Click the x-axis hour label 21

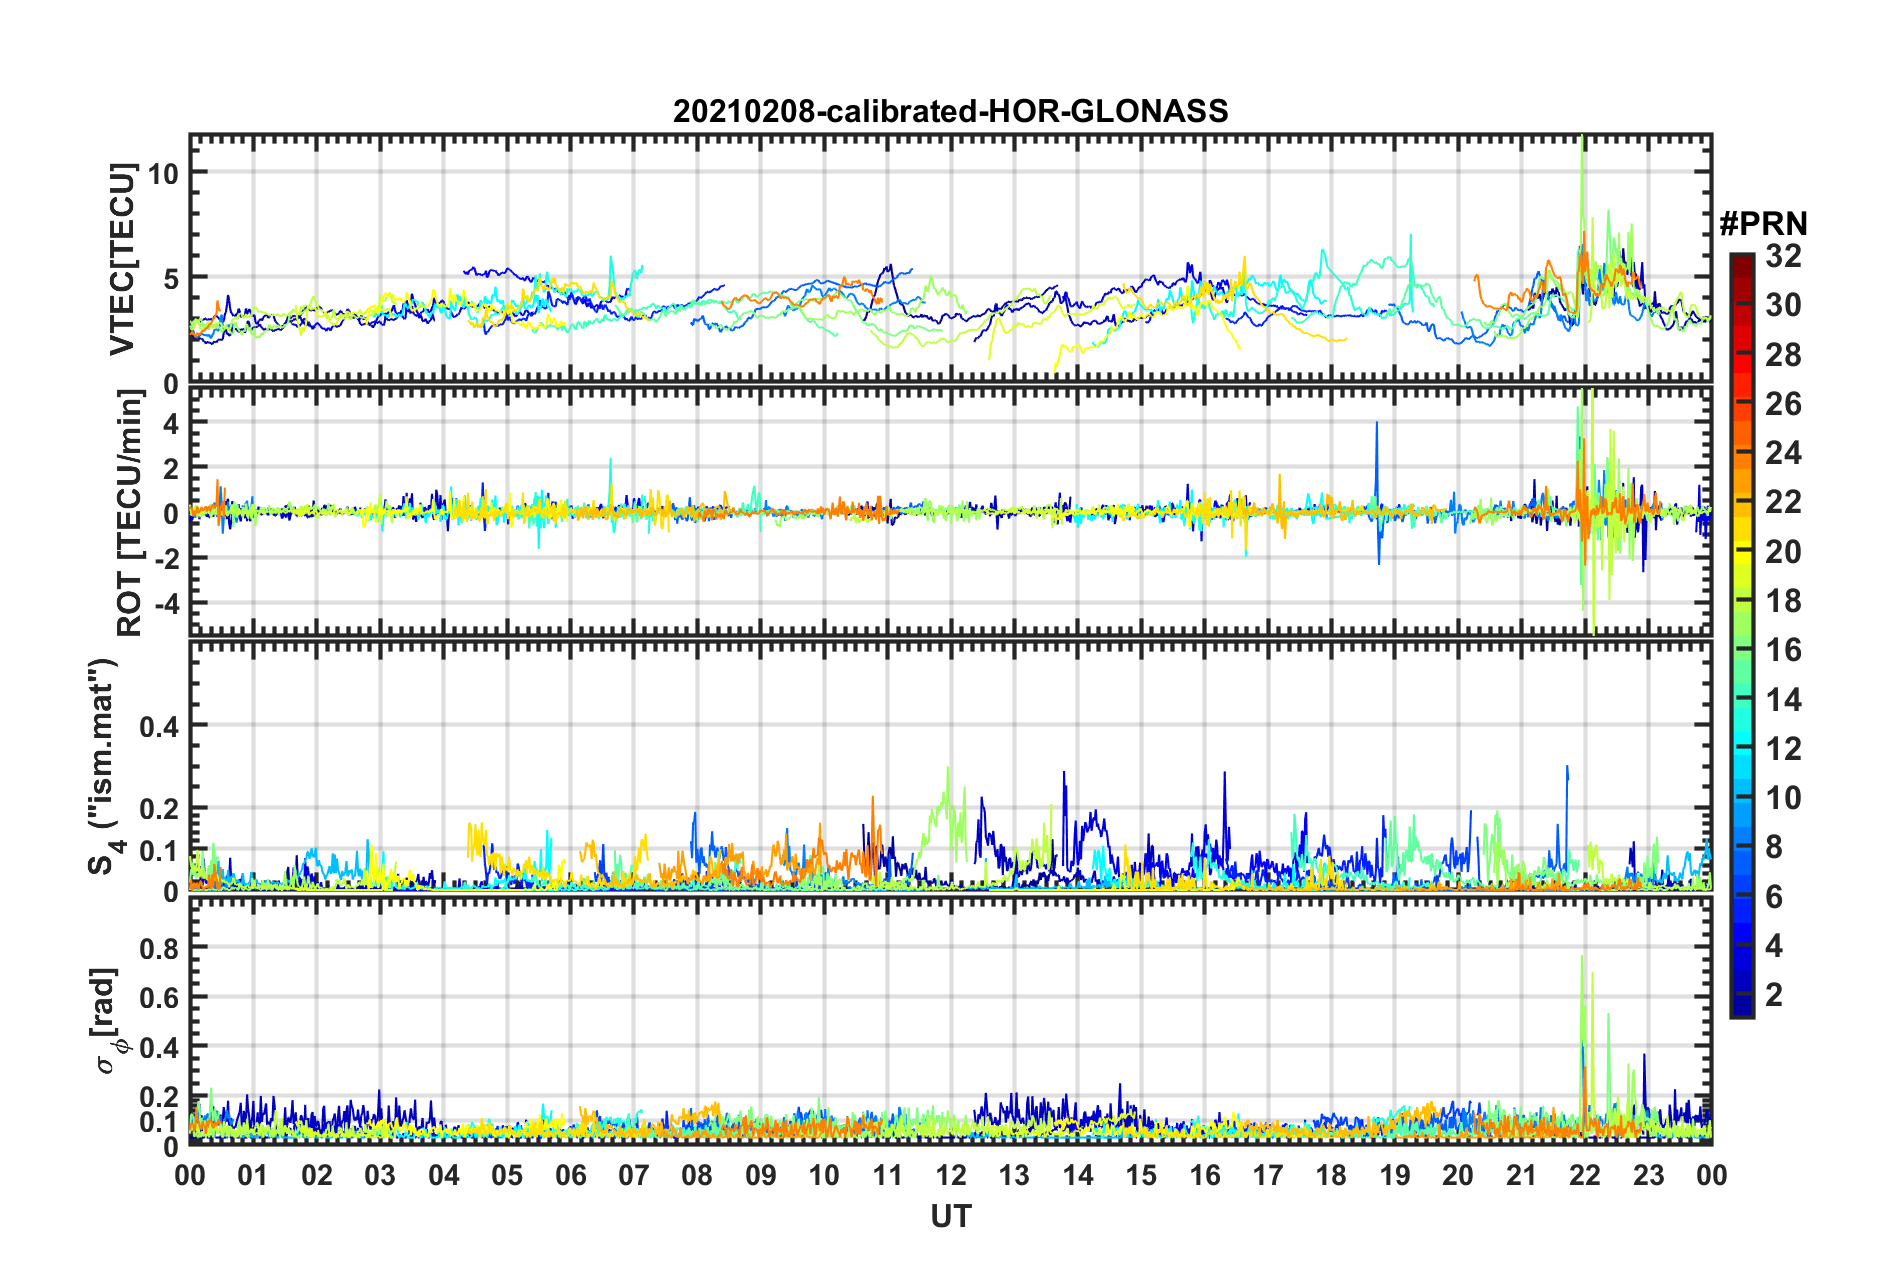pyautogui.click(x=1522, y=1175)
